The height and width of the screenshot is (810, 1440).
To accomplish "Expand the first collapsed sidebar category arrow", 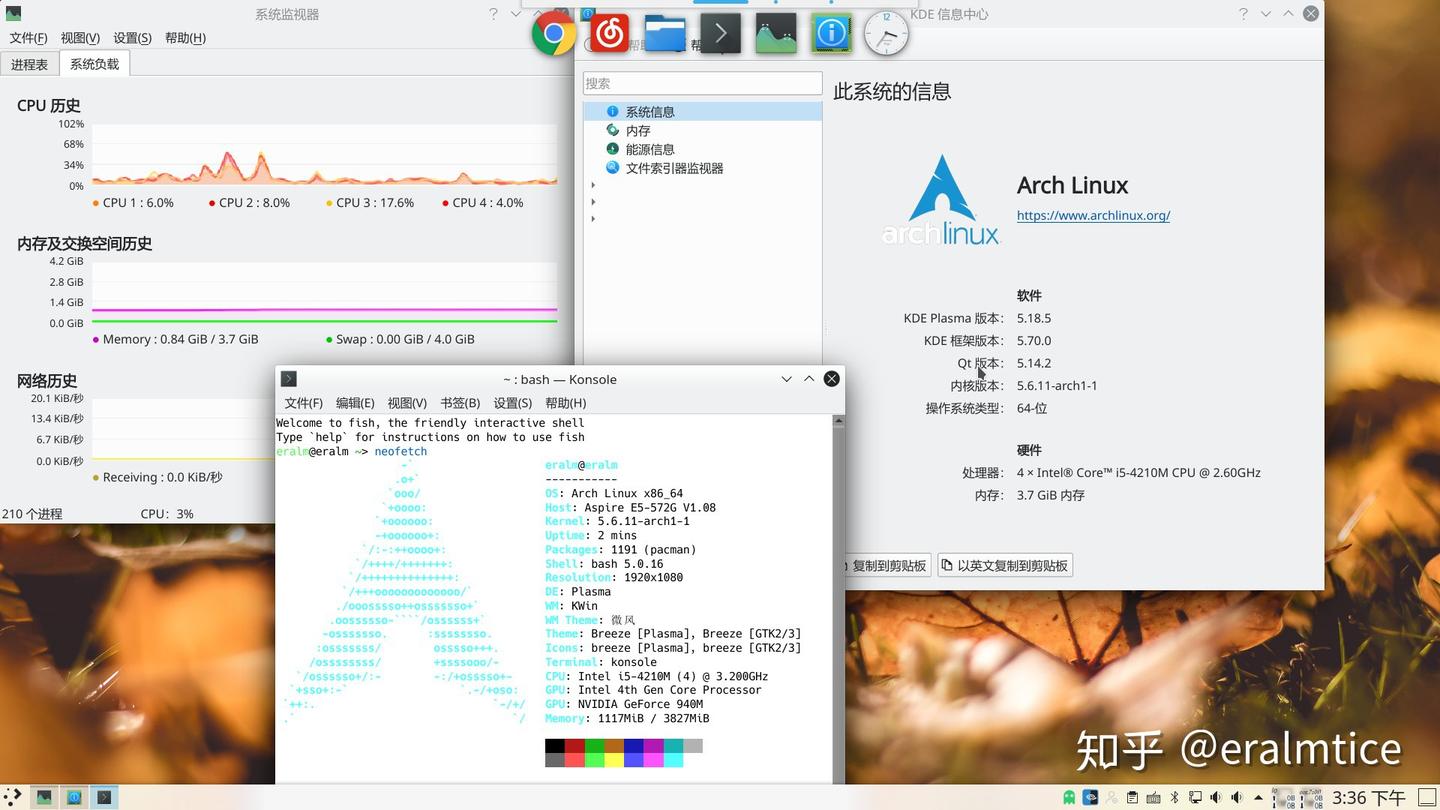I will 592,184.
